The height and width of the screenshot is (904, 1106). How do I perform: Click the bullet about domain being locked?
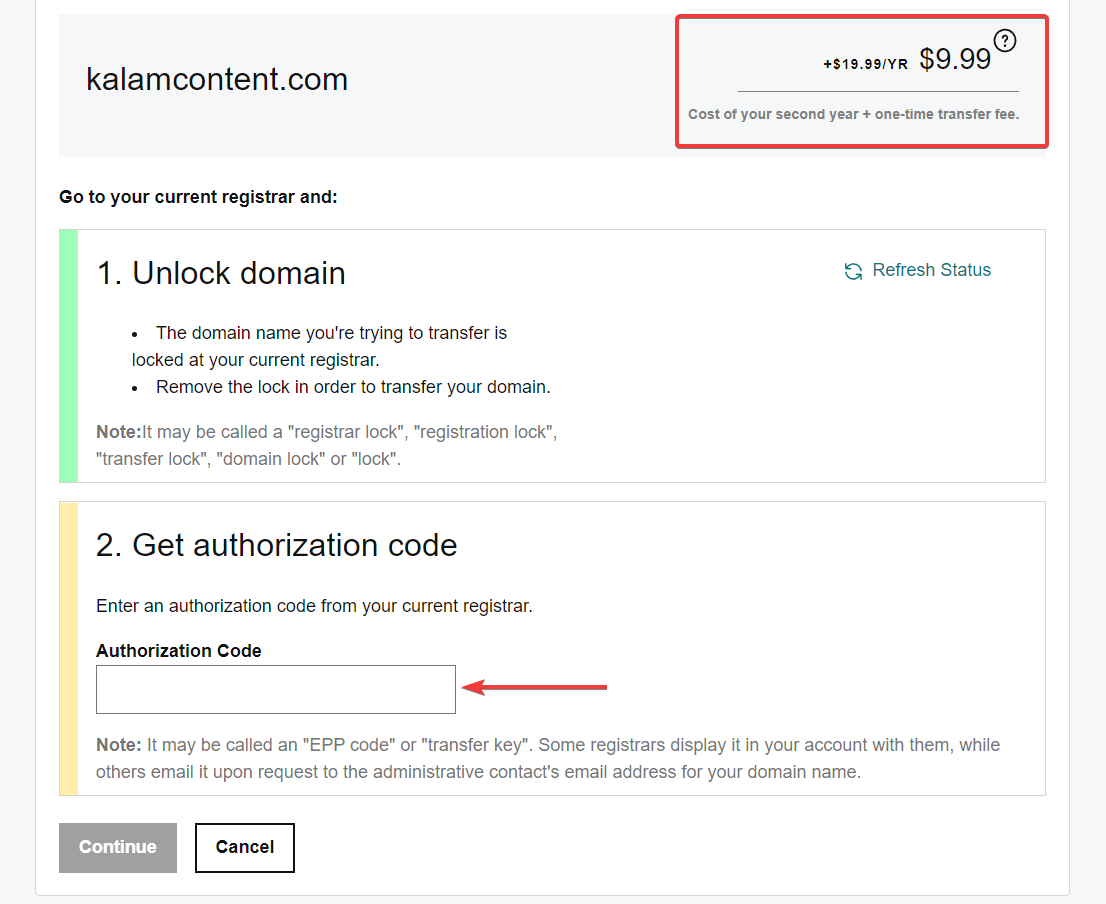tap(320, 345)
